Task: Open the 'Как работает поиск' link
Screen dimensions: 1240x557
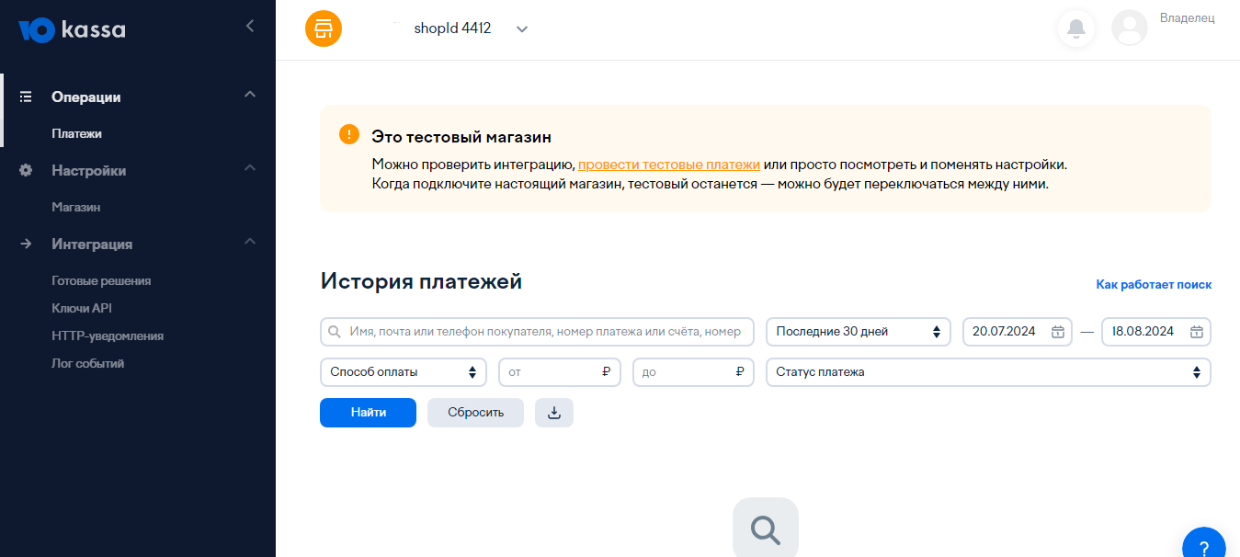Action: coord(1154,285)
